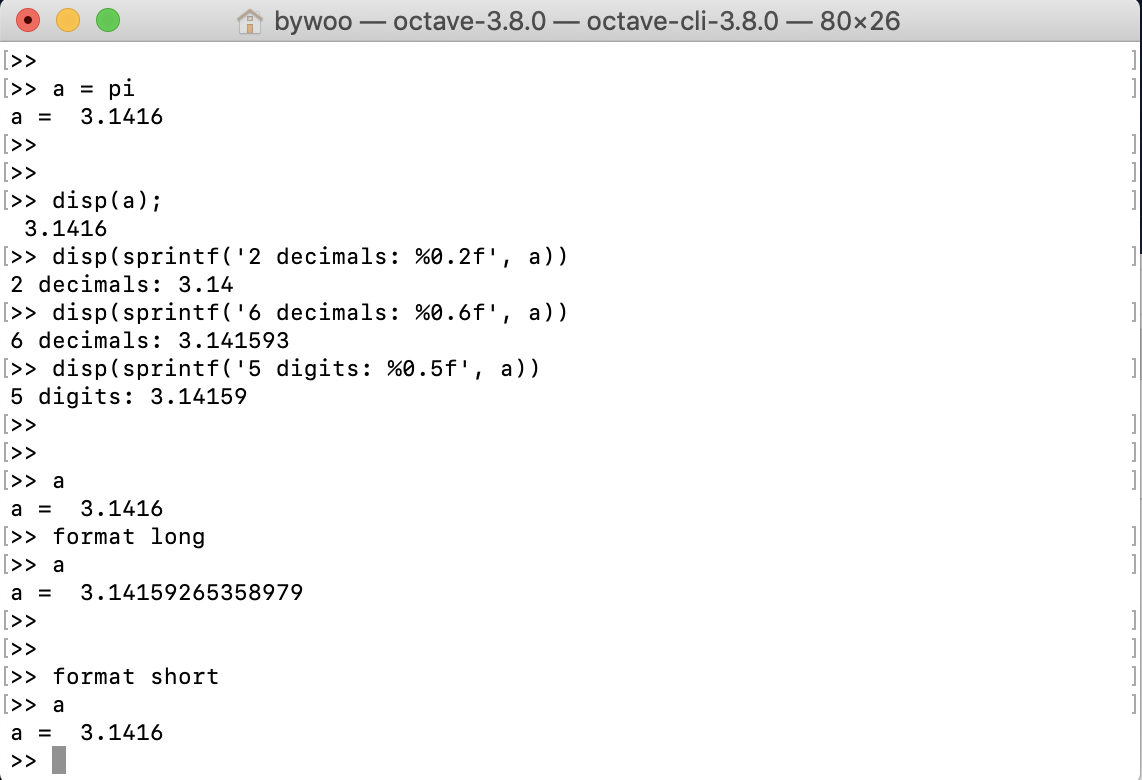The height and width of the screenshot is (780, 1142).
Task: Click the sprintf command with %0.5f format
Action: click(x=296, y=369)
